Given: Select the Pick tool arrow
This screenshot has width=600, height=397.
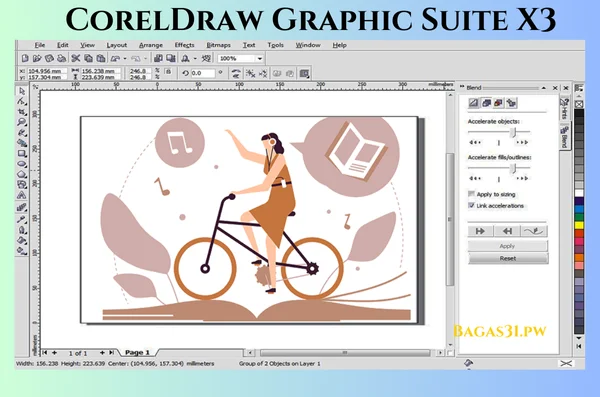Looking at the screenshot, I should [22, 91].
